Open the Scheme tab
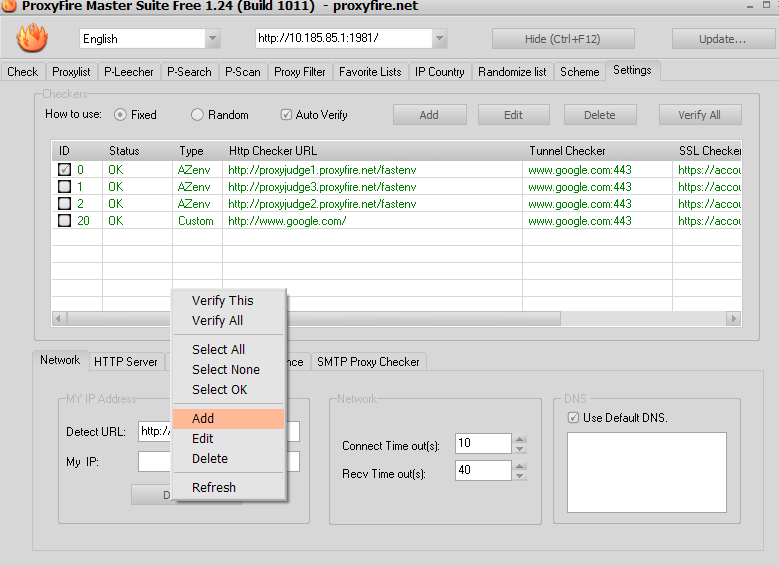Screen dimensions: 779x566 coord(580,72)
